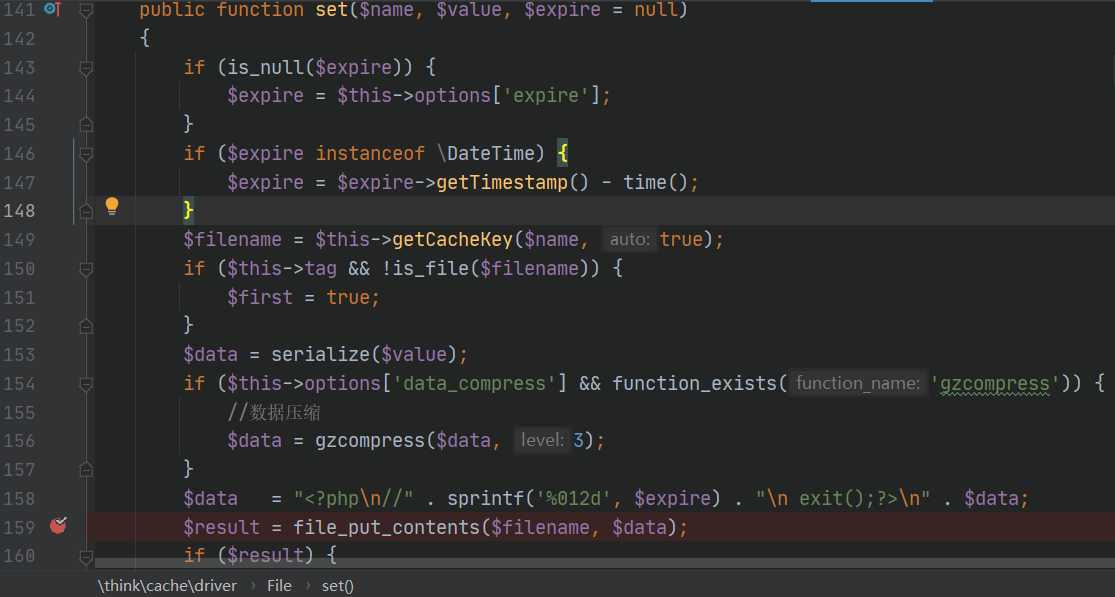Click the 'exit();?>' string on line 158
The height and width of the screenshot is (597, 1115).
848,498
